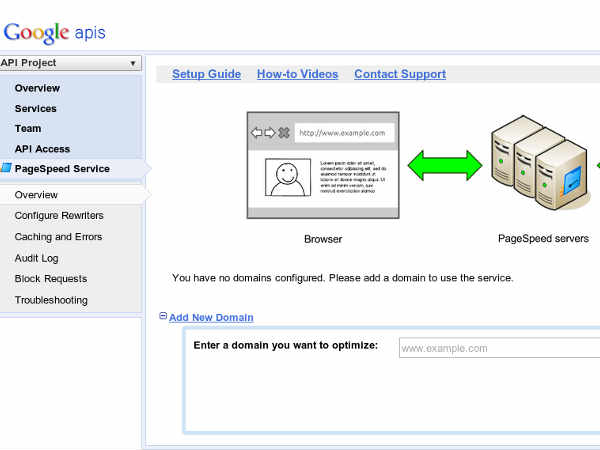Select Team in the sidebar

pyautogui.click(x=28, y=128)
